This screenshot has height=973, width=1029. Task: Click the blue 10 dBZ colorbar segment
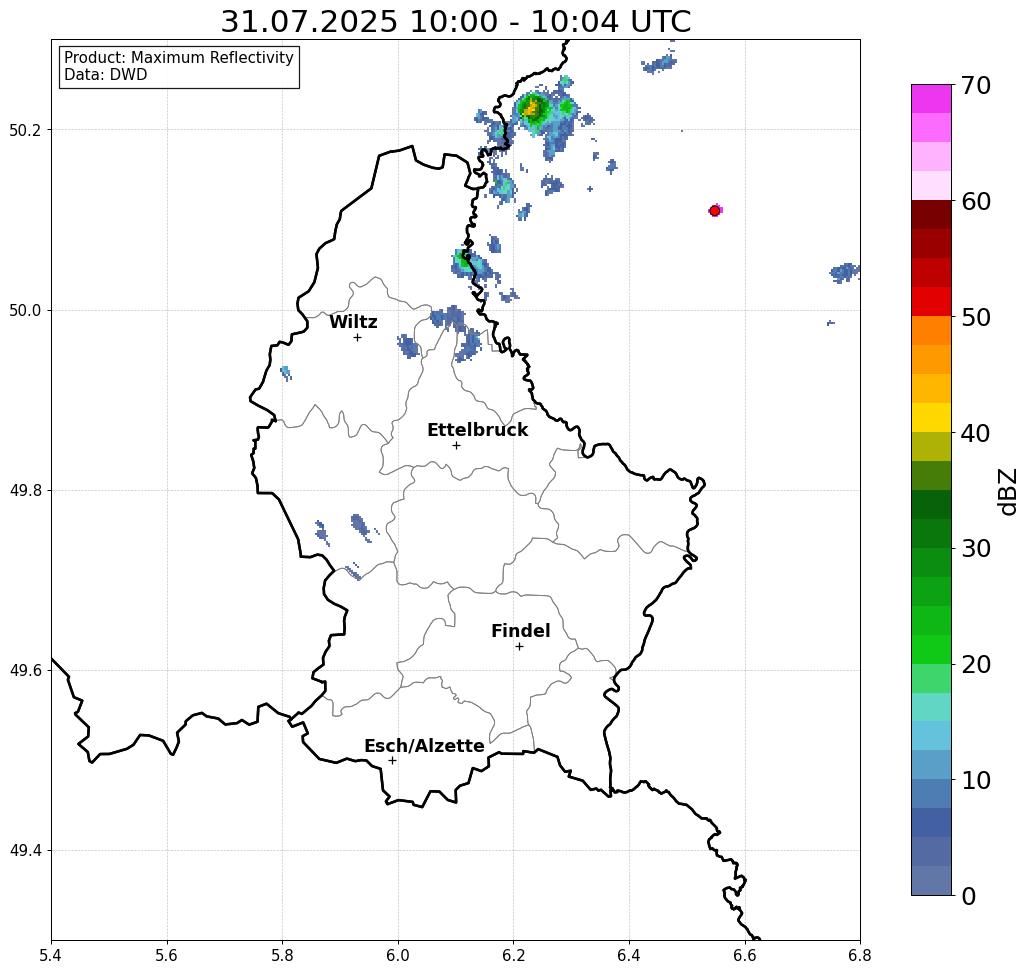pos(931,765)
